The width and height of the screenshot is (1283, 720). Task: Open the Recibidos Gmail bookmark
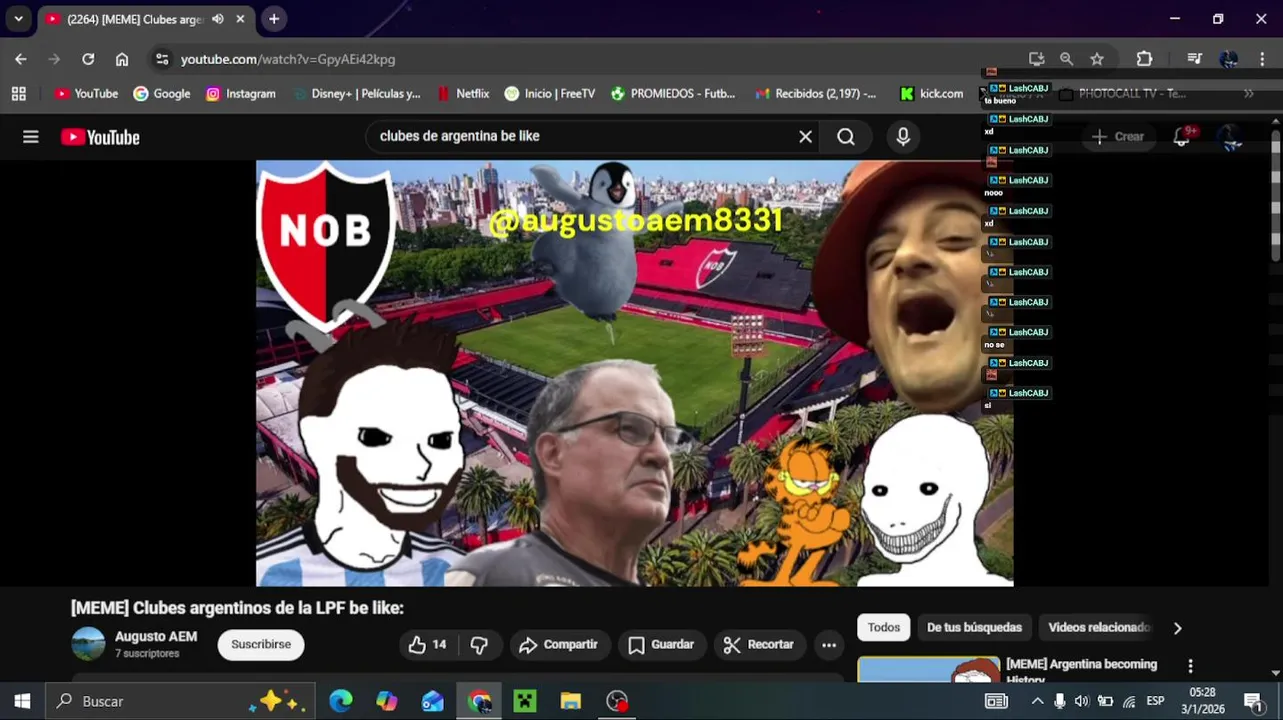click(815, 93)
